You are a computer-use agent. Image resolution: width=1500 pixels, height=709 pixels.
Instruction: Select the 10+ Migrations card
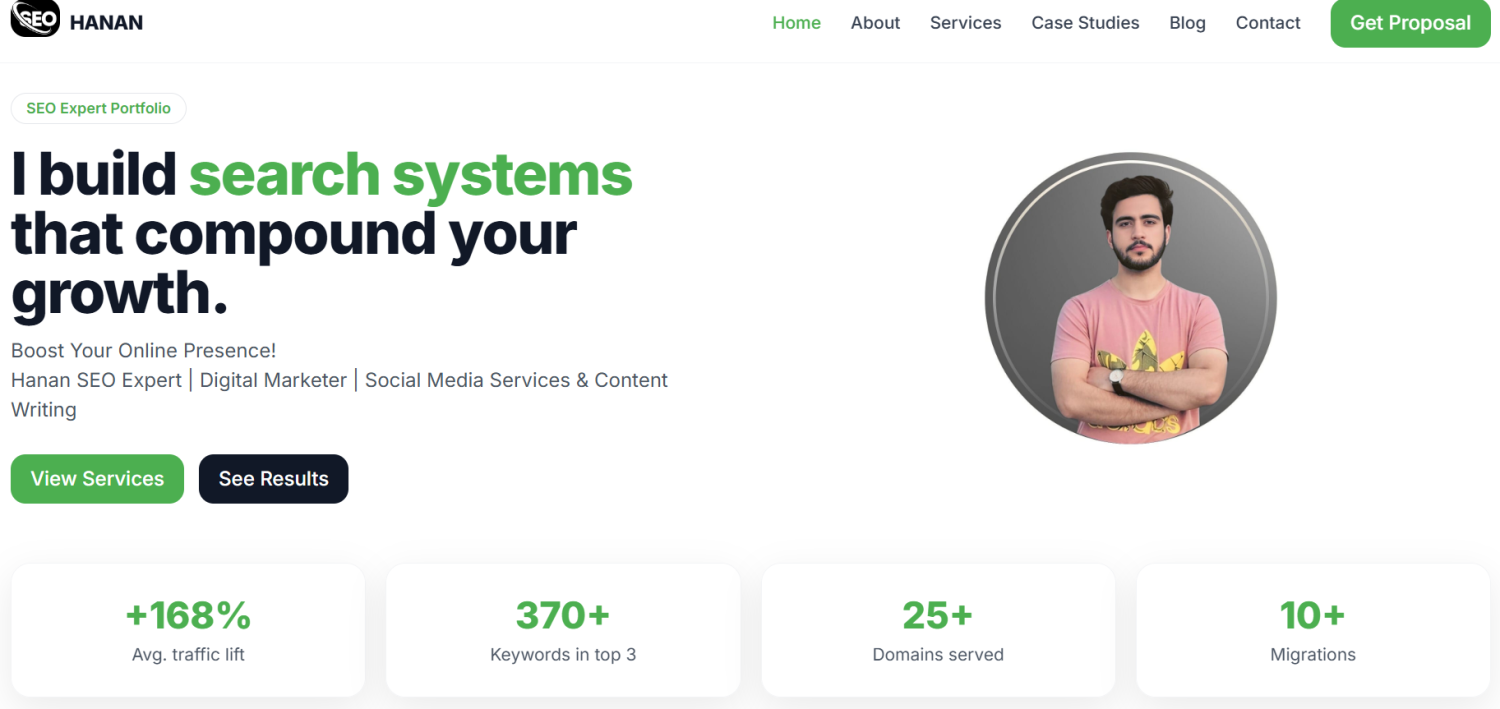point(1313,630)
